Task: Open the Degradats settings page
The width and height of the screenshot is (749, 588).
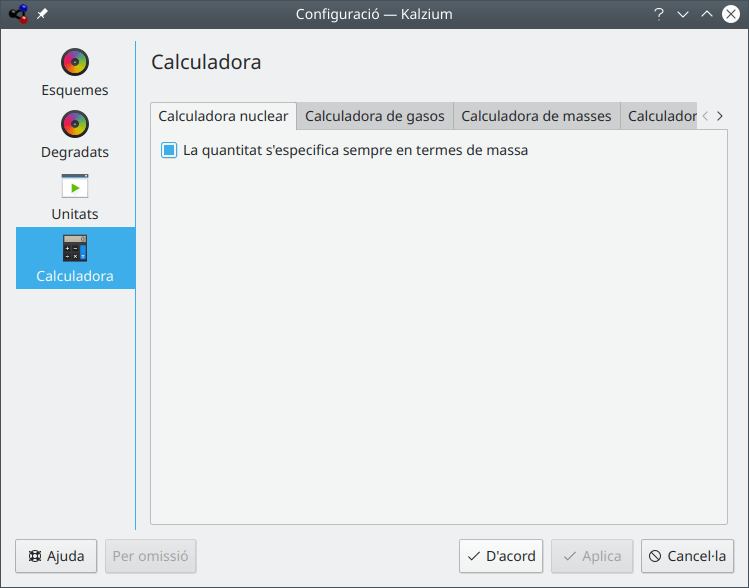Action: (x=75, y=134)
